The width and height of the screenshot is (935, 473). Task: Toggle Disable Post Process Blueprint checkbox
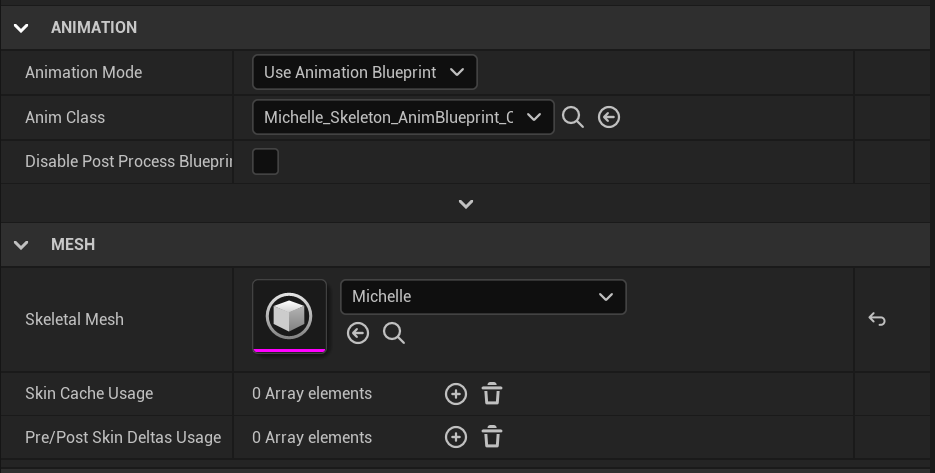click(x=265, y=162)
